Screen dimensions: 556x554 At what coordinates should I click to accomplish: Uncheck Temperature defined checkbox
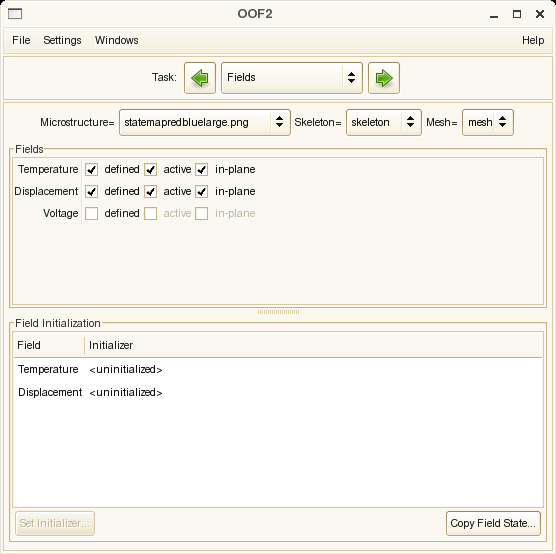91,170
